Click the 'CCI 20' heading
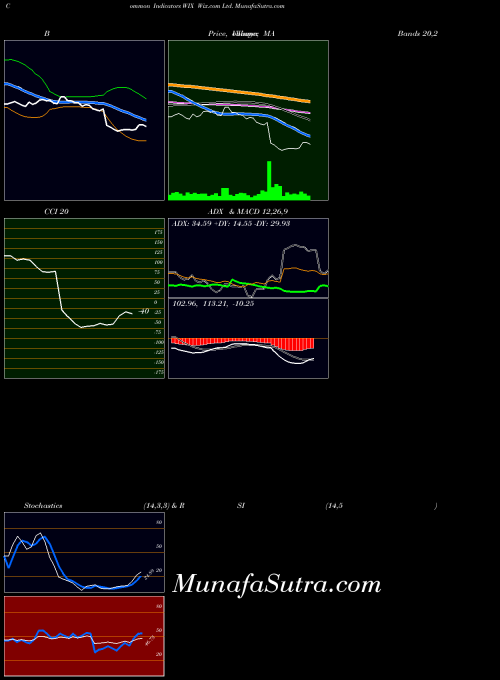 (x=56, y=212)
